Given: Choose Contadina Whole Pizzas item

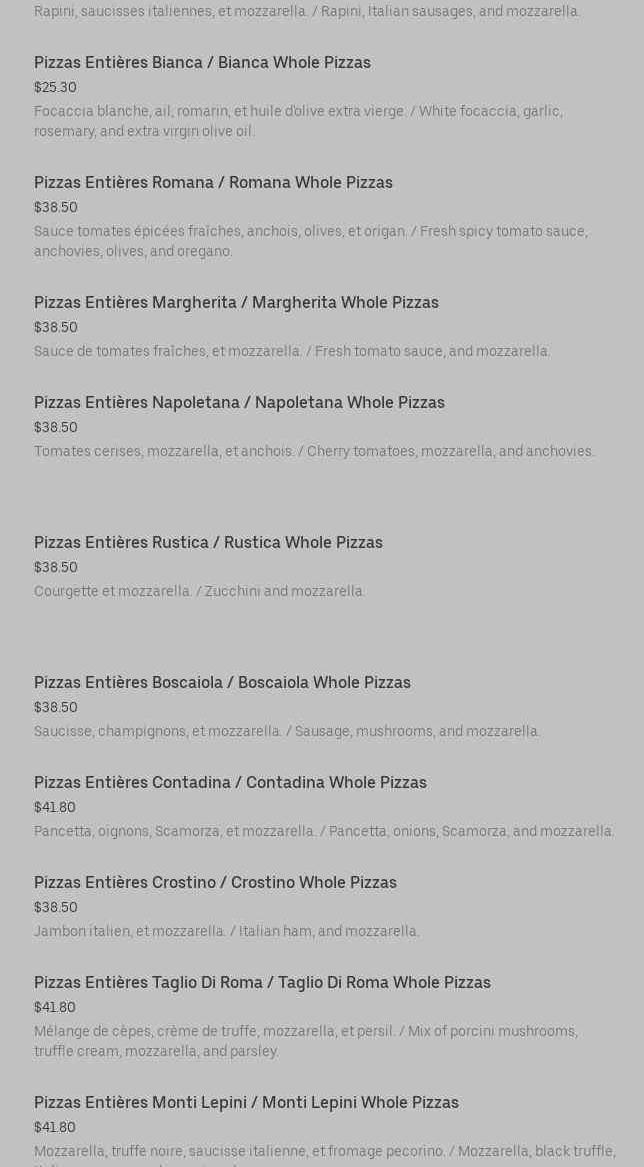Looking at the screenshot, I should pyautogui.click(x=230, y=782).
